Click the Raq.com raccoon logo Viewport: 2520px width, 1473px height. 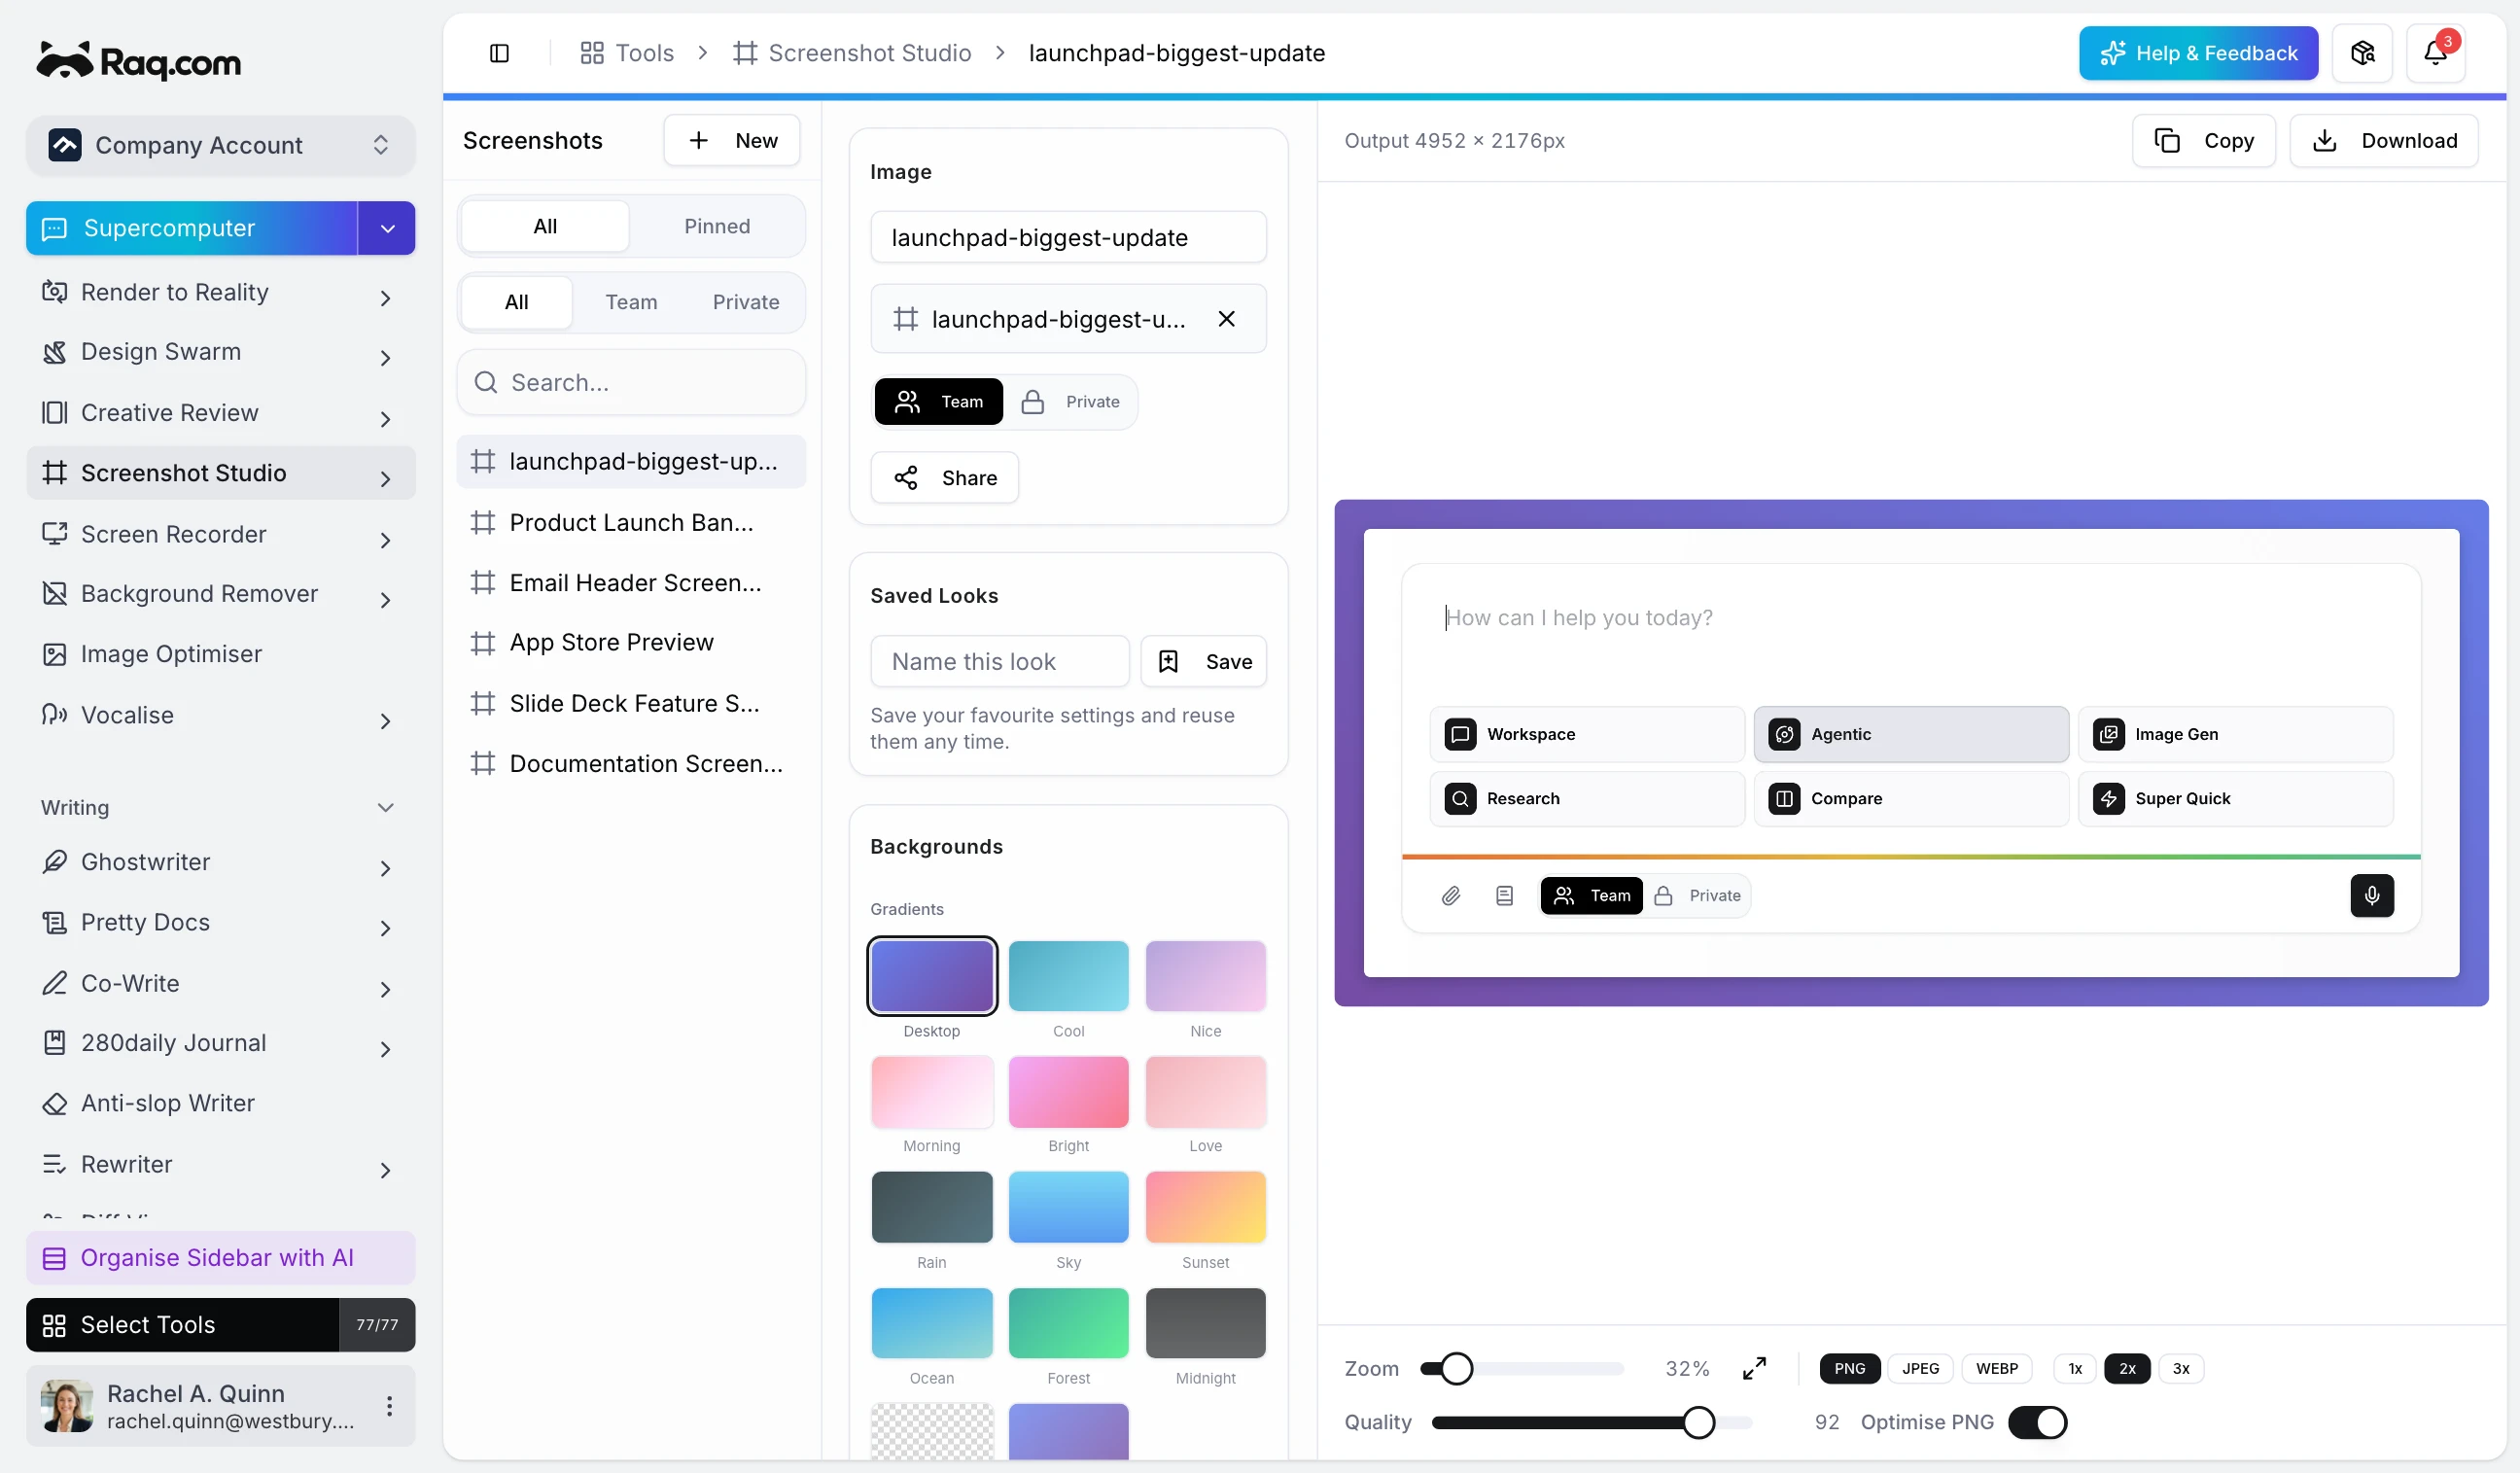(138, 61)
